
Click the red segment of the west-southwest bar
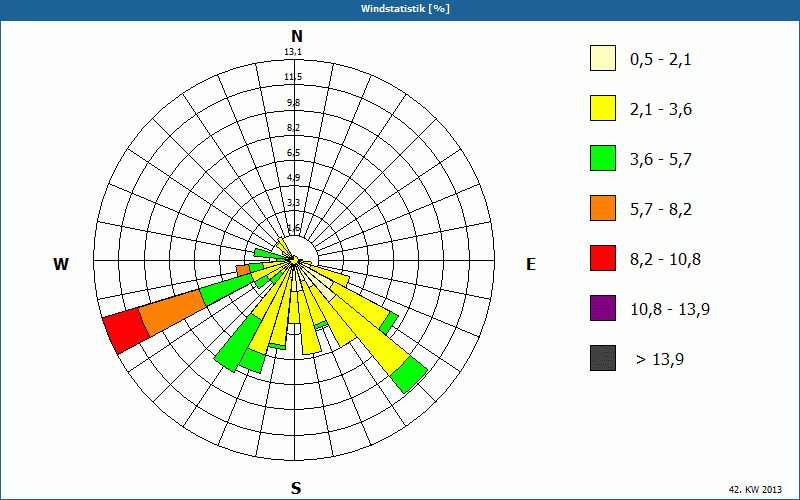pos(126,331)
